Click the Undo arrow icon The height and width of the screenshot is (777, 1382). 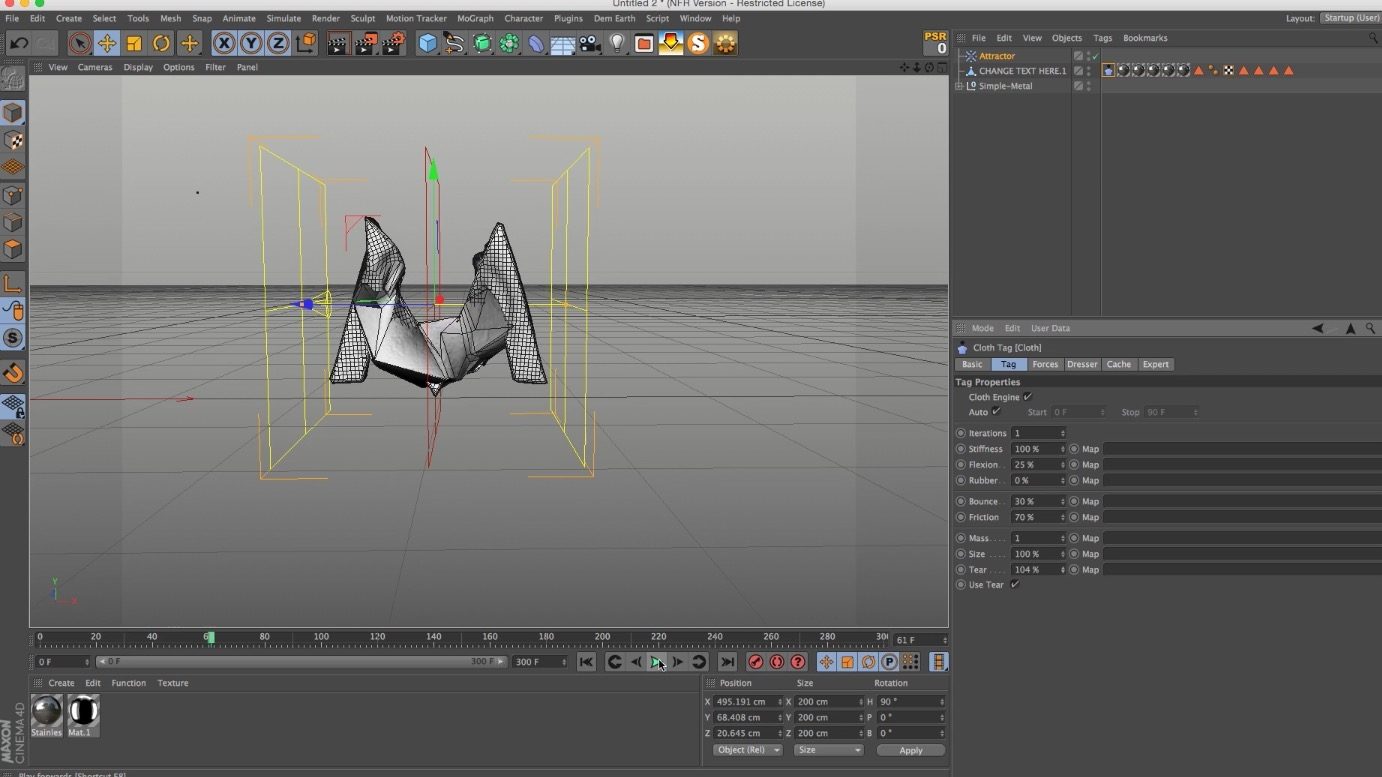coord(19,43)
